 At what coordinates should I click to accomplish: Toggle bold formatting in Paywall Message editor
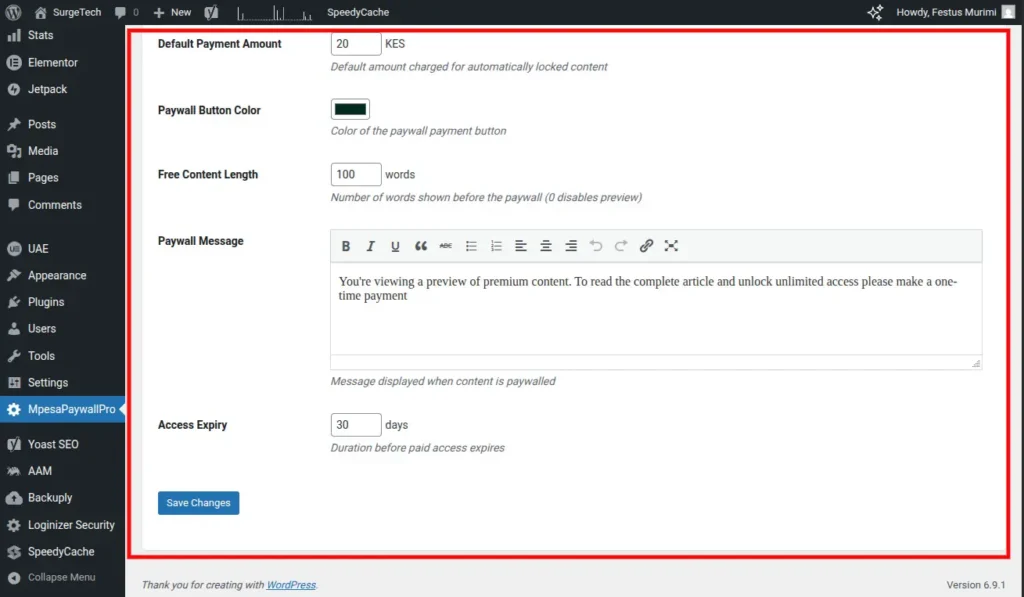346,246
